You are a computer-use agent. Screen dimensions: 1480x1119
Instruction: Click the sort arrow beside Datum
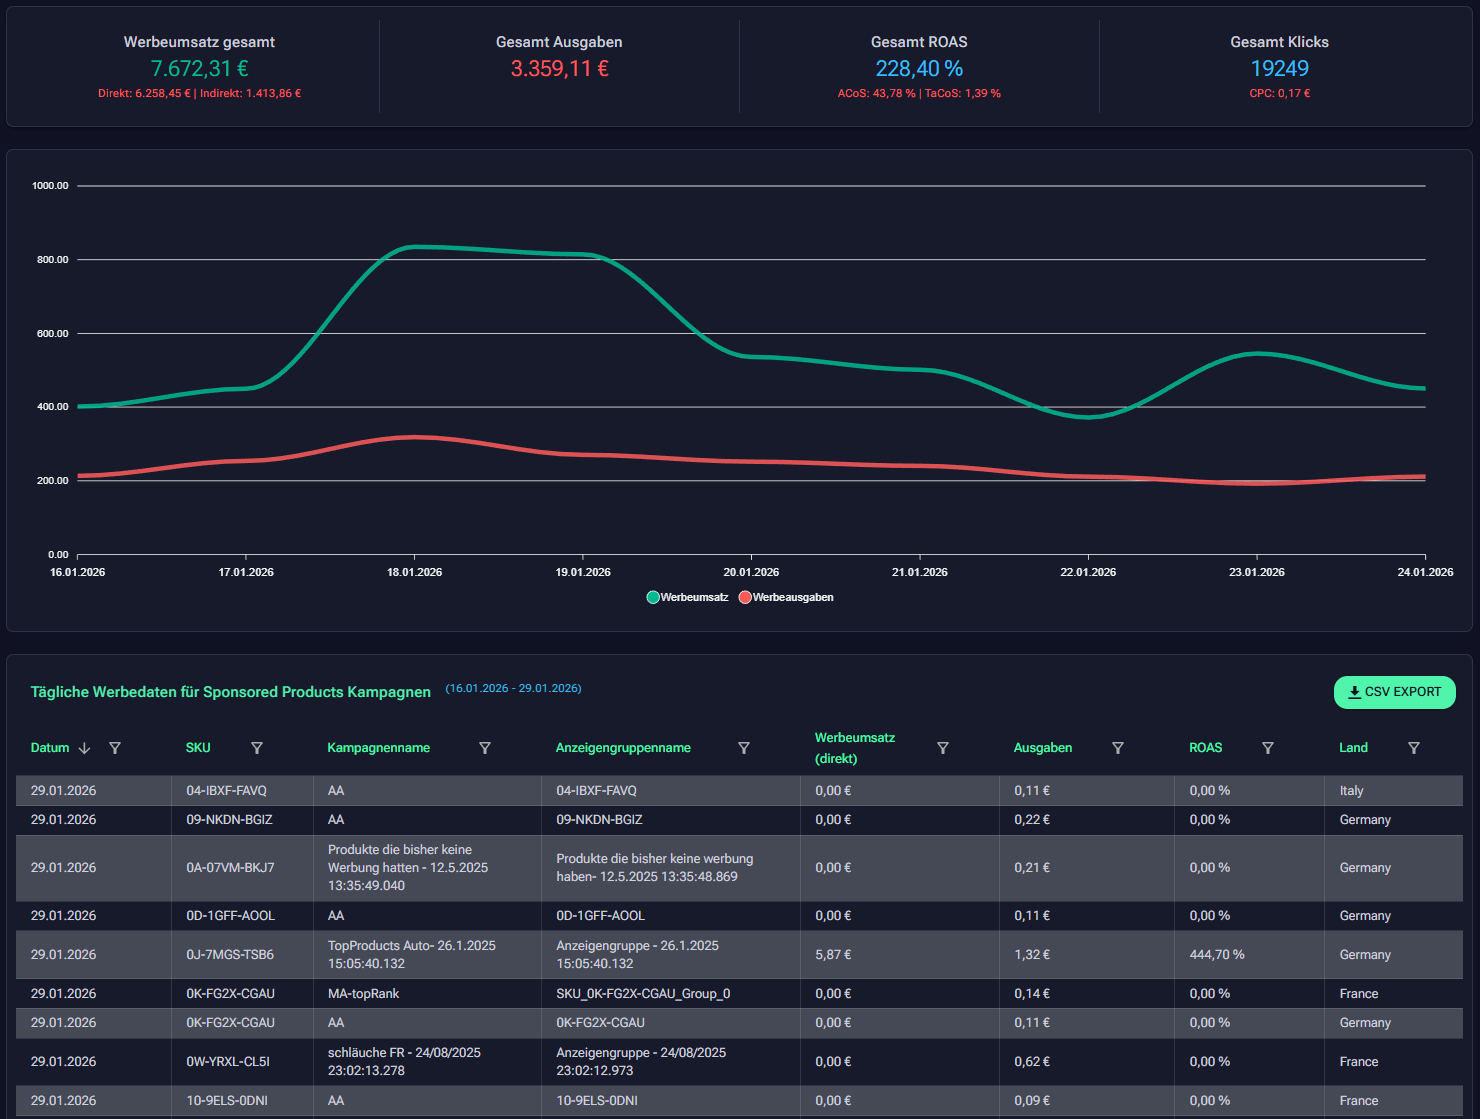84,748
